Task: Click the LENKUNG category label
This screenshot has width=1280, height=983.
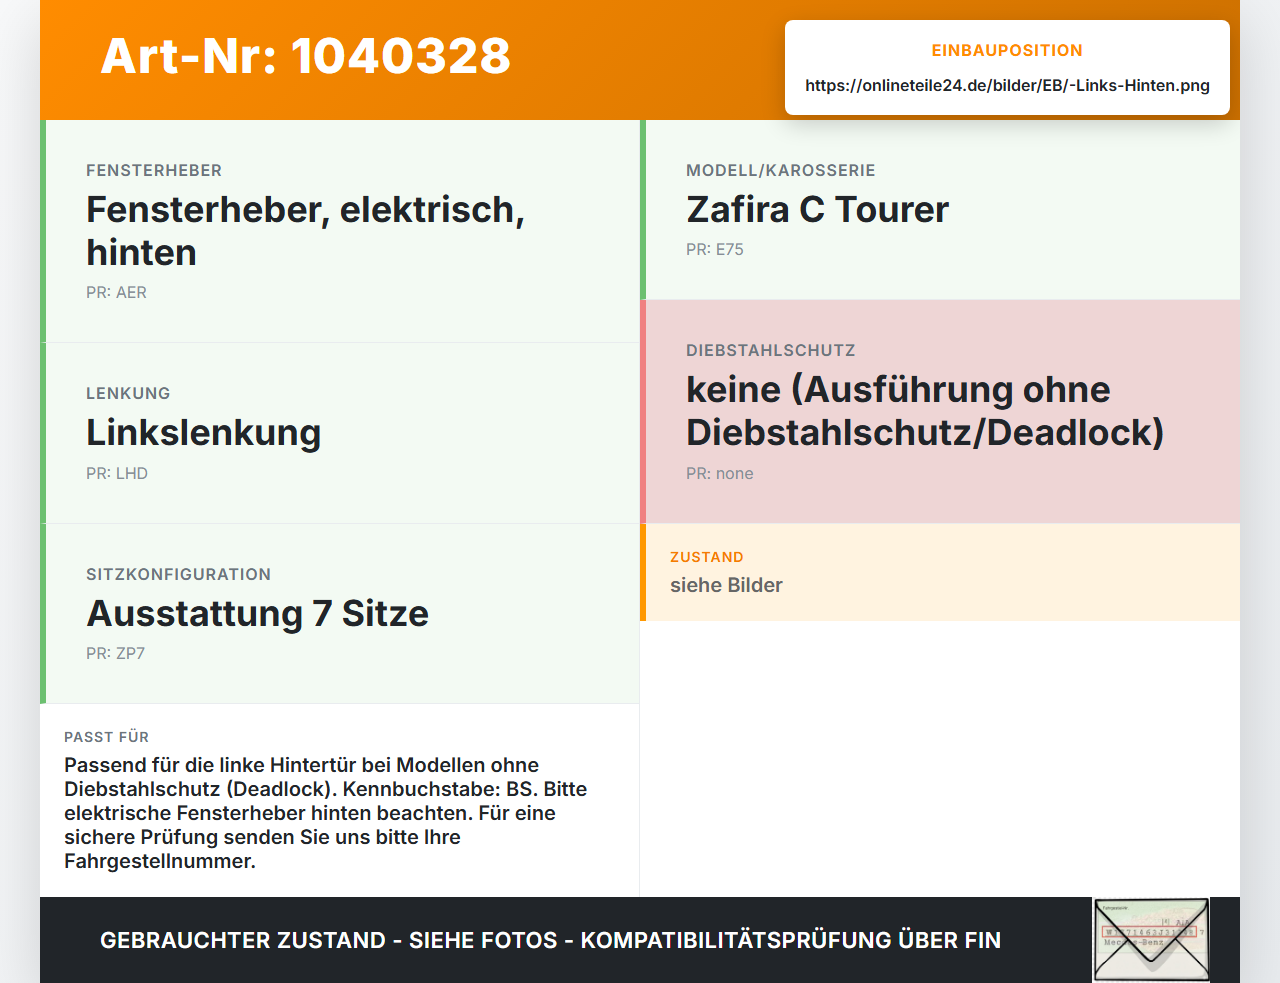Action: click(x=128, y=394)
